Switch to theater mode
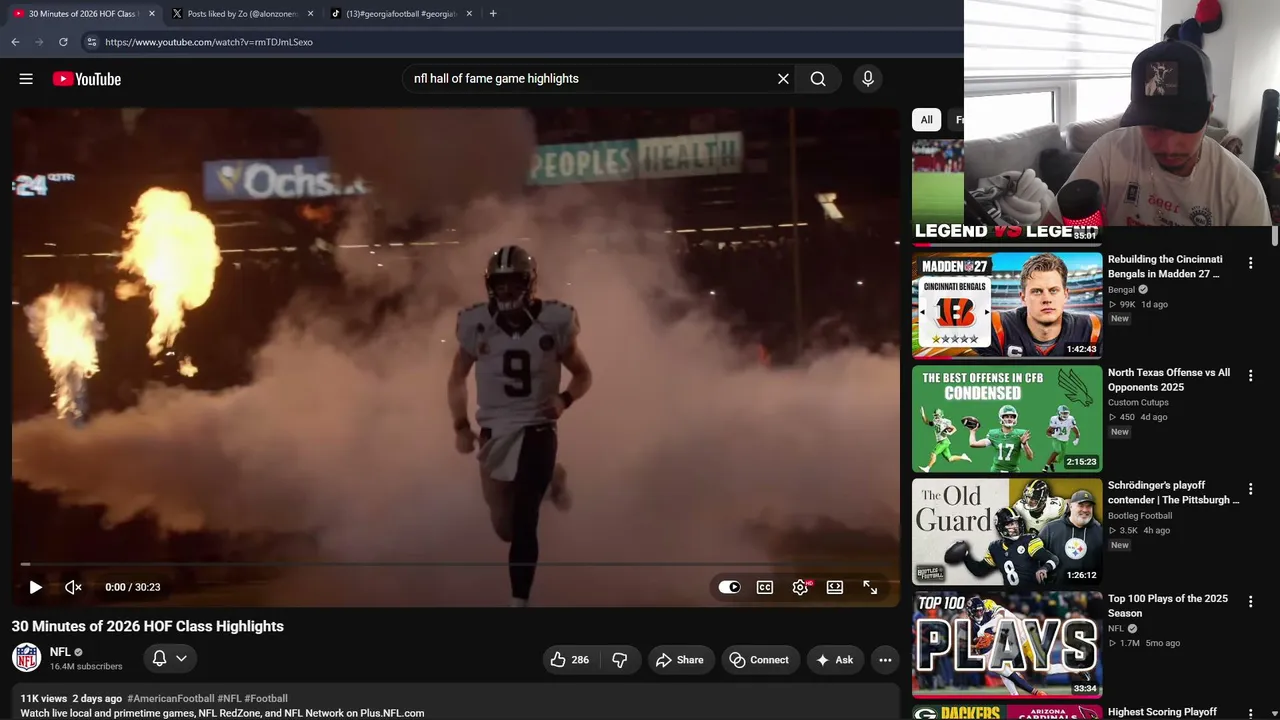 tap(835, 587)
